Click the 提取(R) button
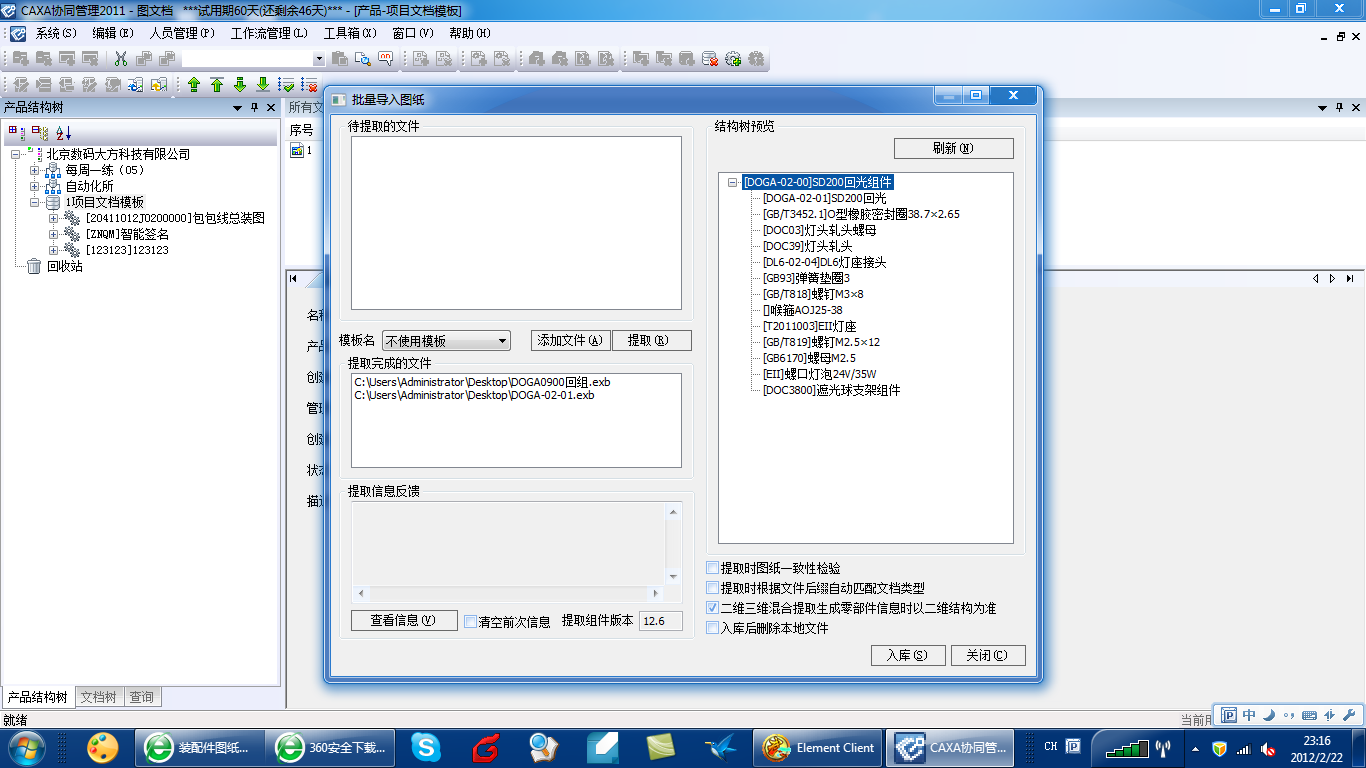 point(652,340)
